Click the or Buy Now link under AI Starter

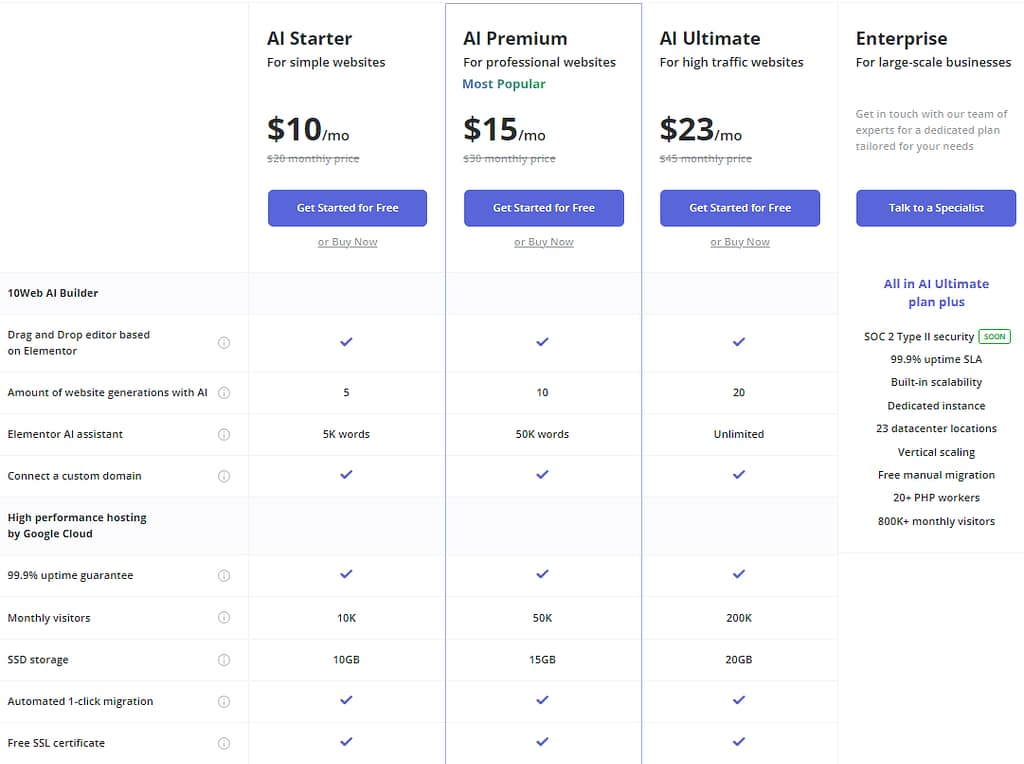(346, 241)
